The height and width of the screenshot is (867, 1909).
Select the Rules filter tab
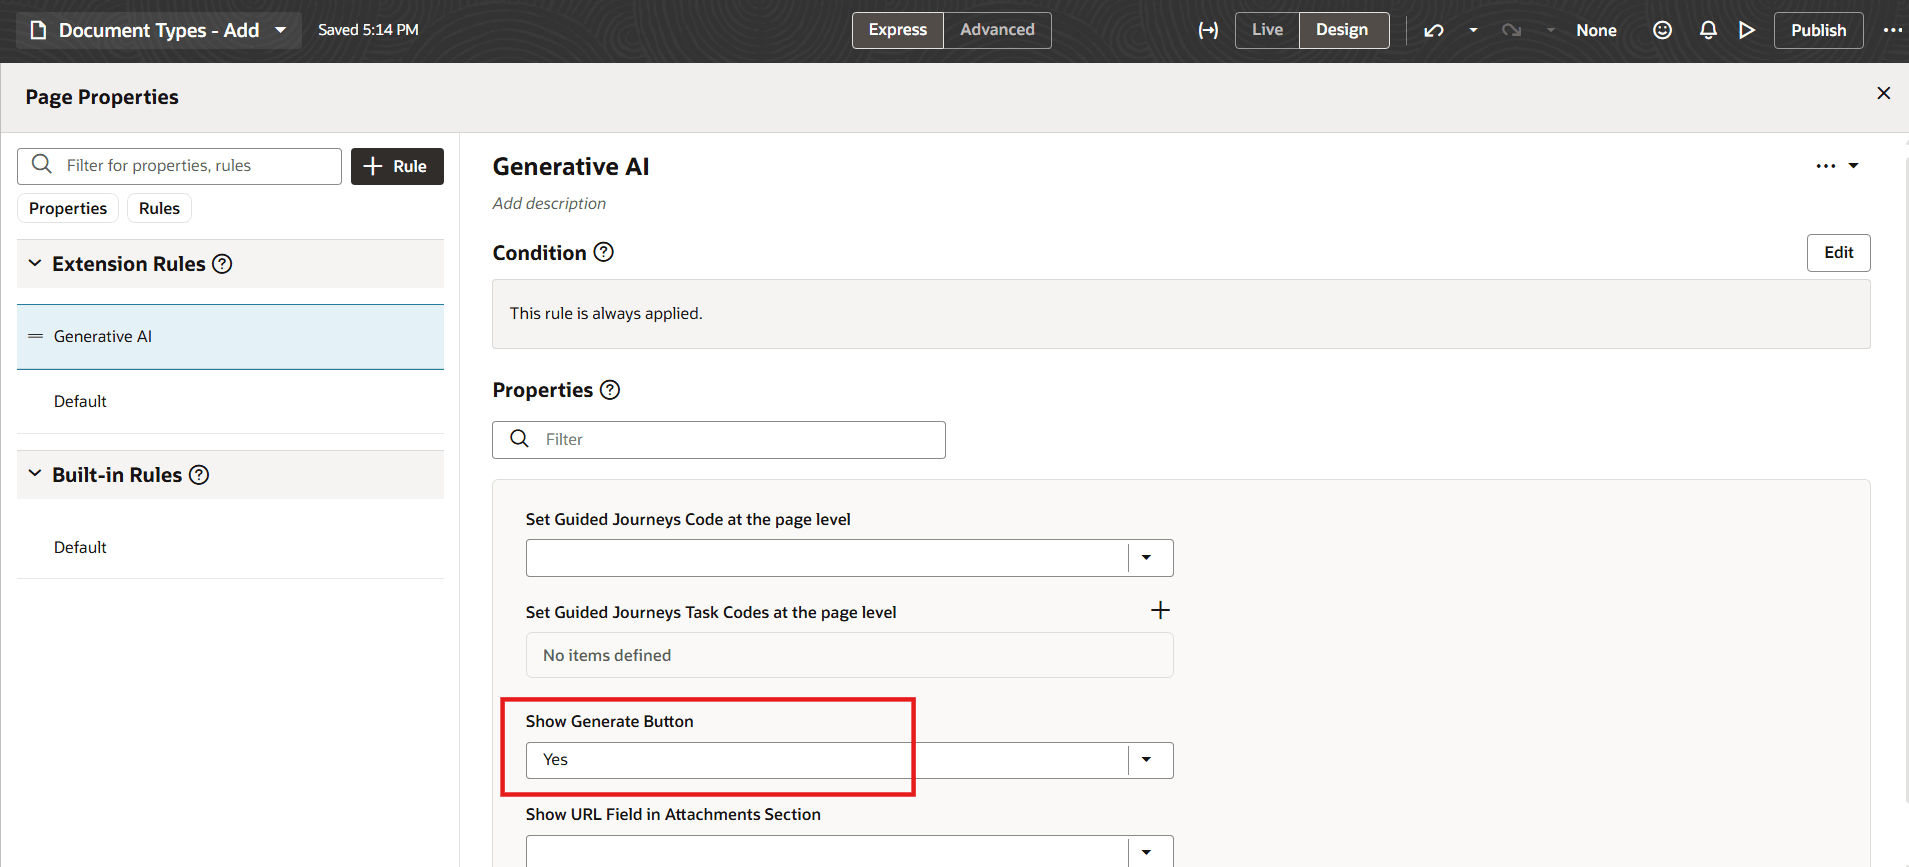[159, 208]
